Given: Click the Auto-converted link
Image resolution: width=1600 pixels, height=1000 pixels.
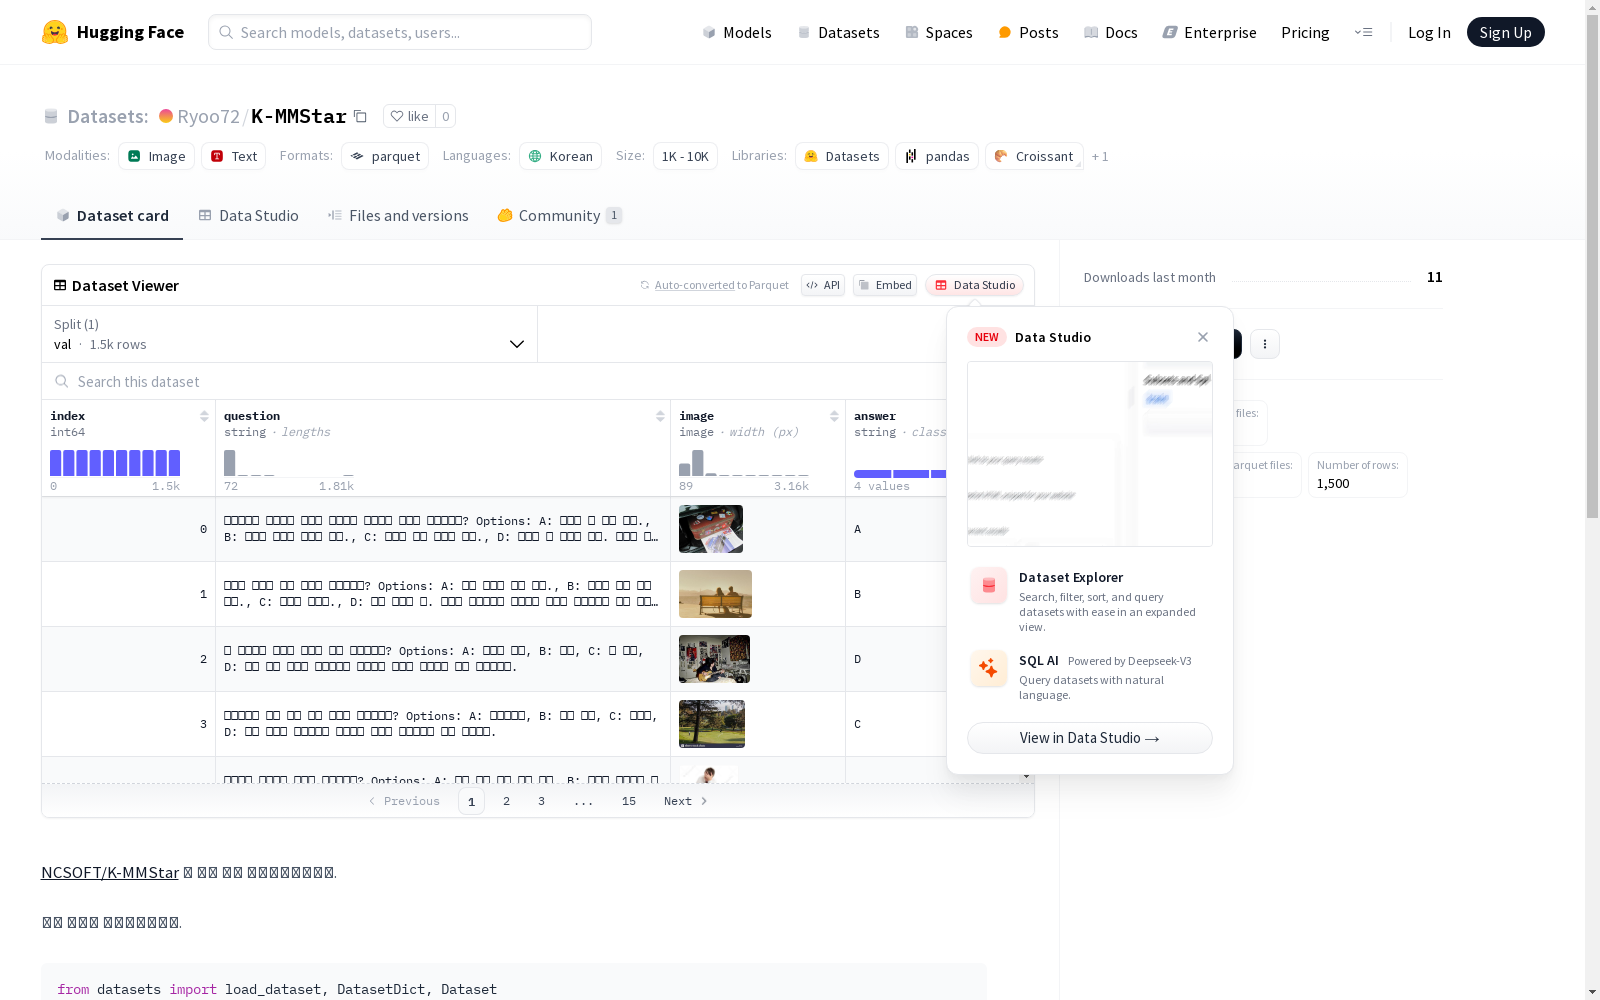Looking at the screenshot, I should (x=695, y=285).
